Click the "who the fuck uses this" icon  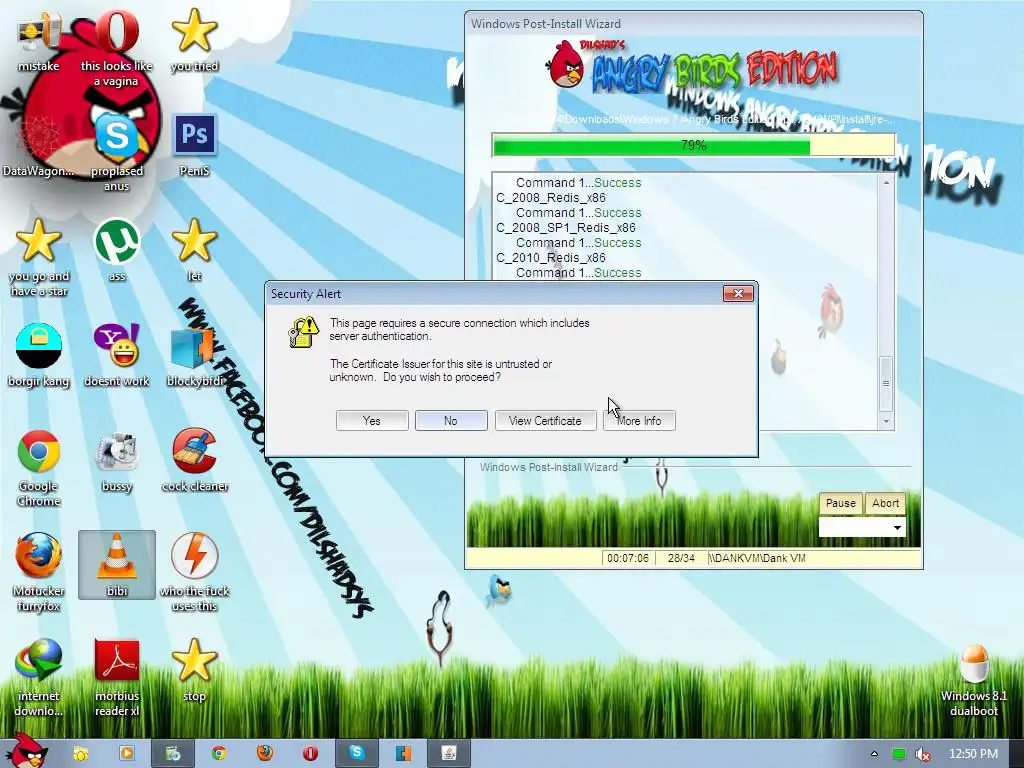[x=195, y=572]
